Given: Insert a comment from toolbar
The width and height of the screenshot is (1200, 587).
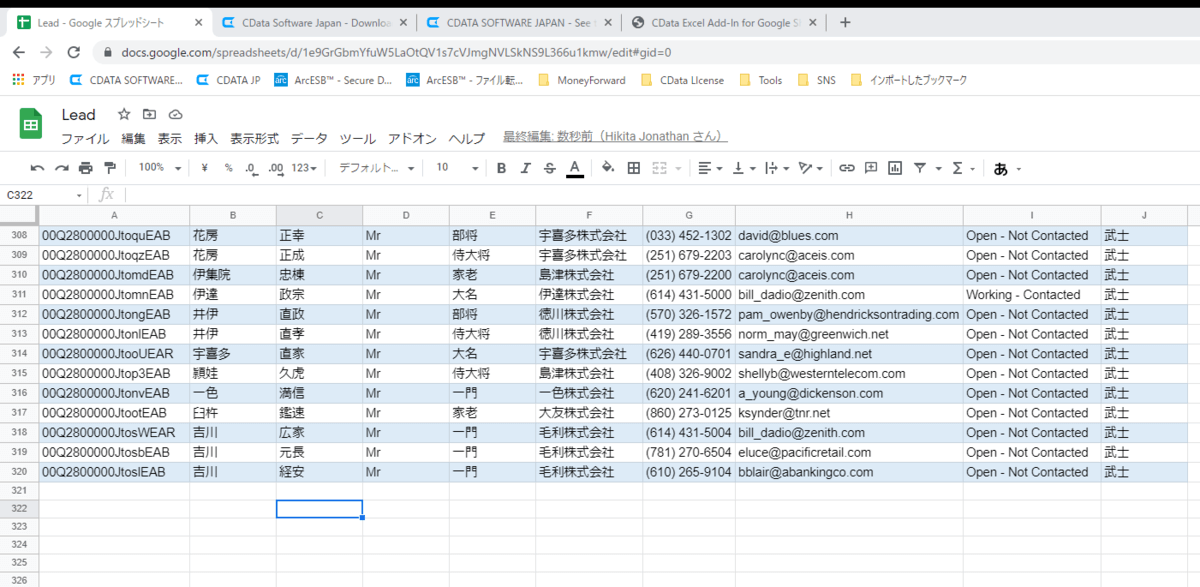Looking at the screenshot, I should 871,168.
